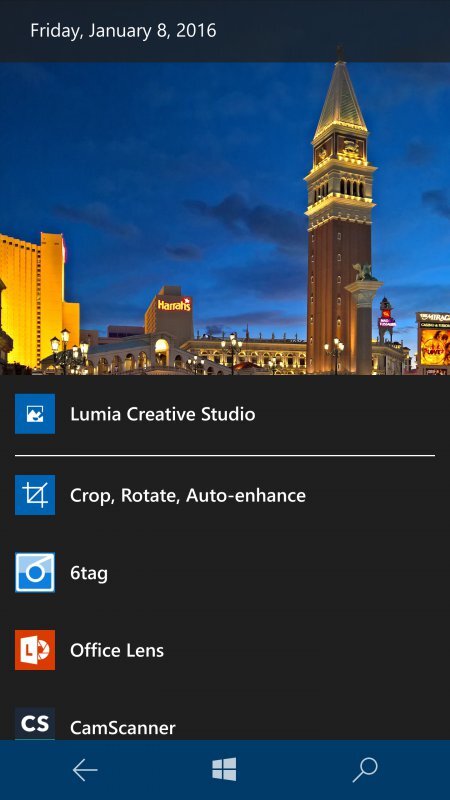Tap the Windows Start logo
The image size is (450, 800).
coord(224,769)
